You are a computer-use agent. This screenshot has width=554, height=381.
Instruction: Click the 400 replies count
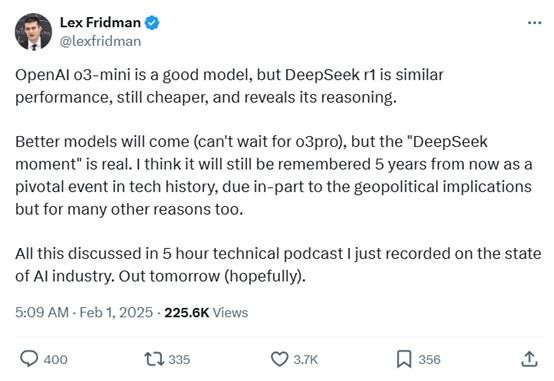pos(55,359)
